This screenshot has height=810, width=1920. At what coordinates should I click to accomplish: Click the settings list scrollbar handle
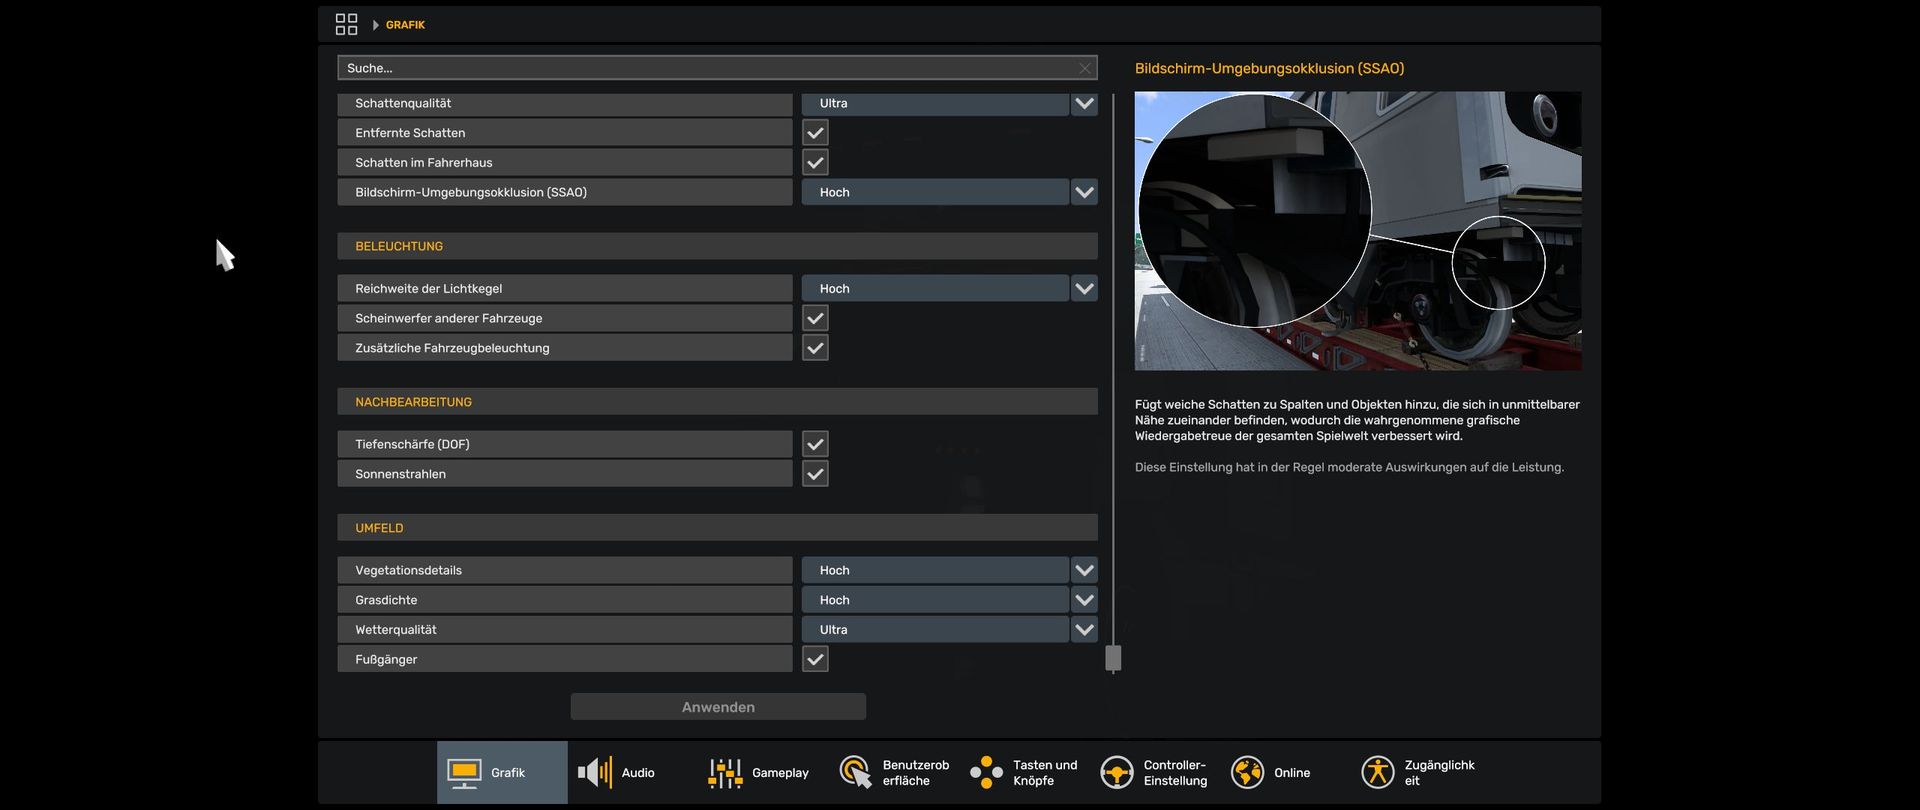[x=1113, y=657]
